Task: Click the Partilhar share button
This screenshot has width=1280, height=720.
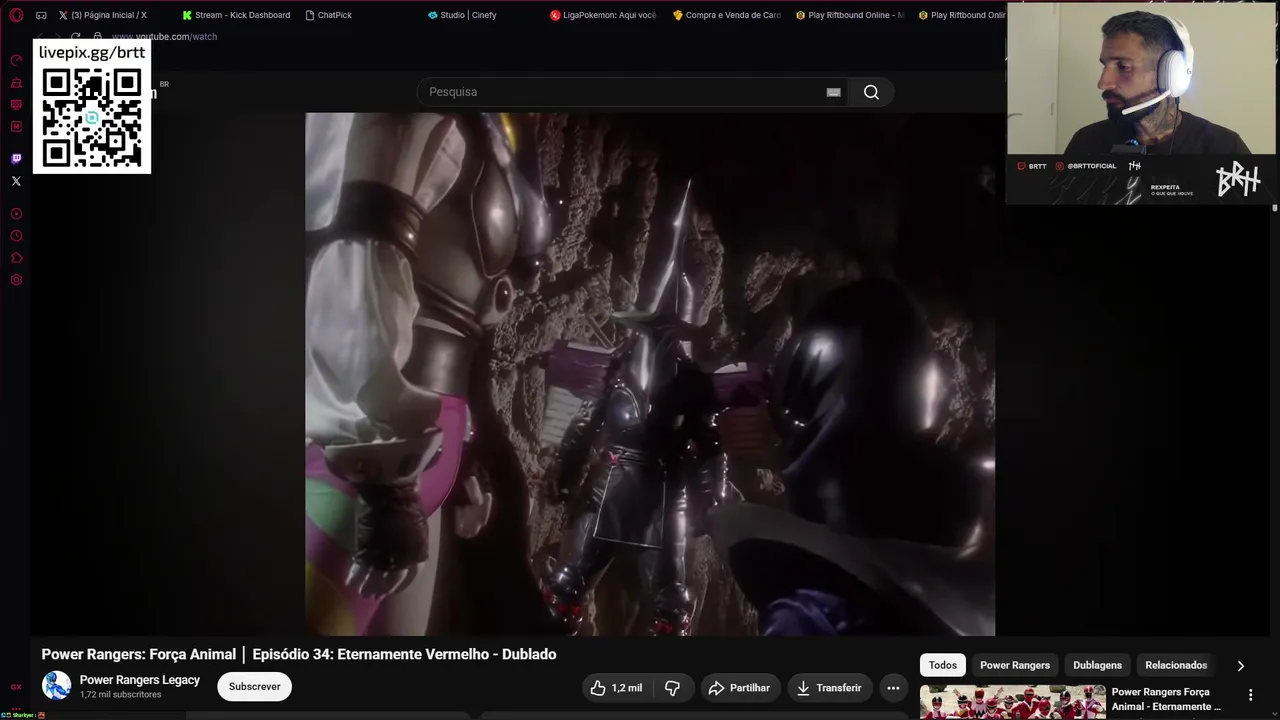Action: [739, 688]
